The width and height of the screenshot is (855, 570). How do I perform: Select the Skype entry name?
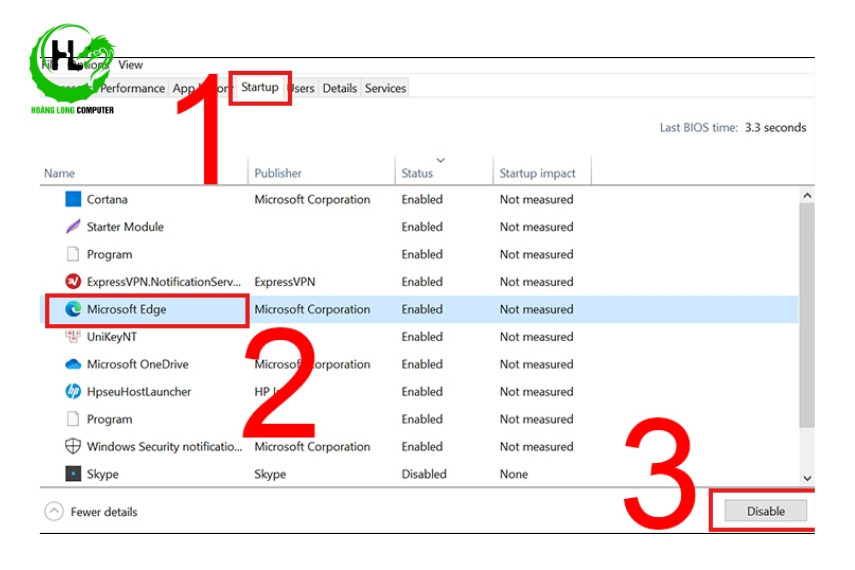(x=103, y=474)
